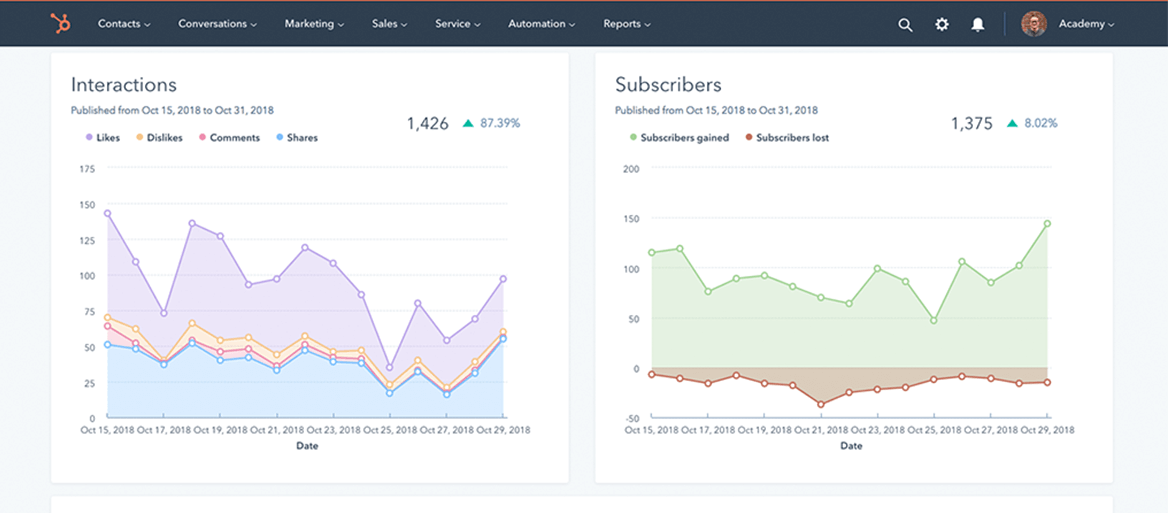Viewport: 1168px width, 513px height.
Task: Open search with the magnifier icon
Action: pos(905,25)
